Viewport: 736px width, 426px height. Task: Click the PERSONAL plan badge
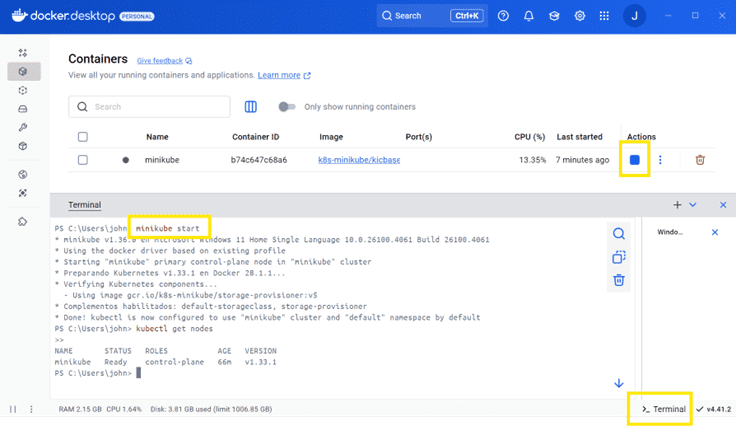pos(137,16)
